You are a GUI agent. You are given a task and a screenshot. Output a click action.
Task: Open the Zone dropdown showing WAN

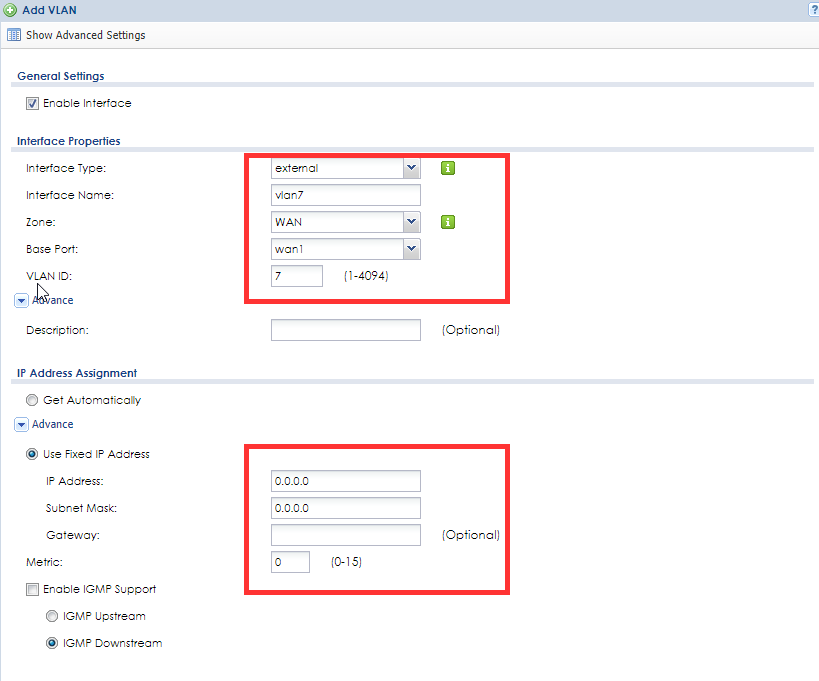pyautogui.click(x=346, y=222)
